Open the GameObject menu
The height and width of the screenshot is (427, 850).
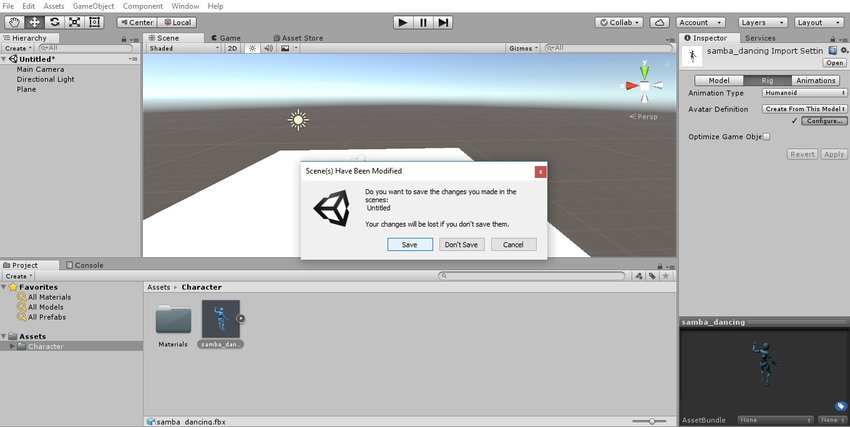point(93,6)
